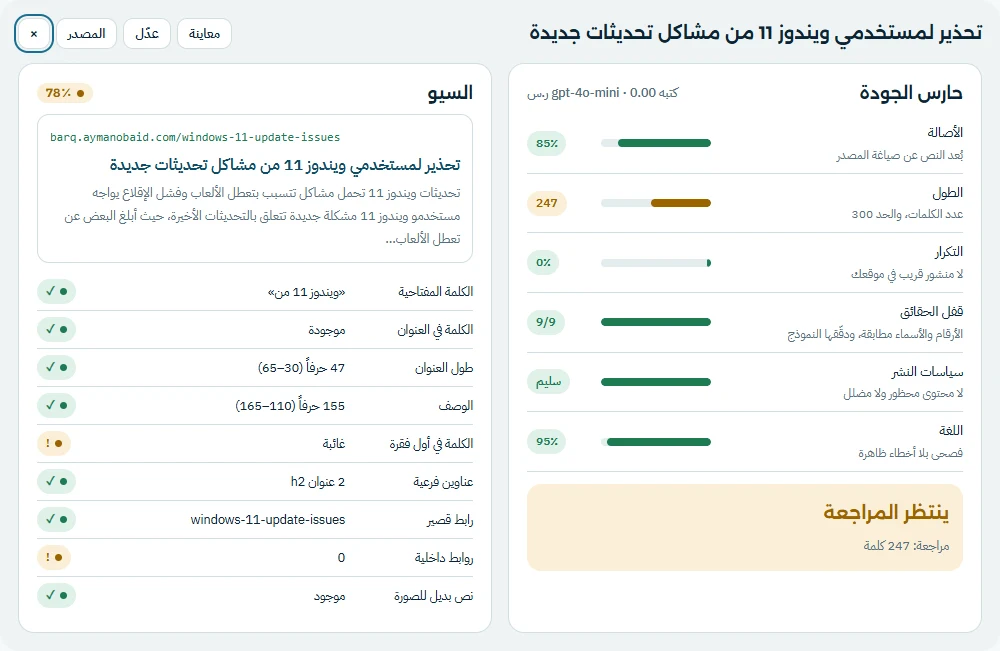The image size is (1000, 651).
Task: Click the لا منشور قريب في موقعك description
Action: click(907, 274)
